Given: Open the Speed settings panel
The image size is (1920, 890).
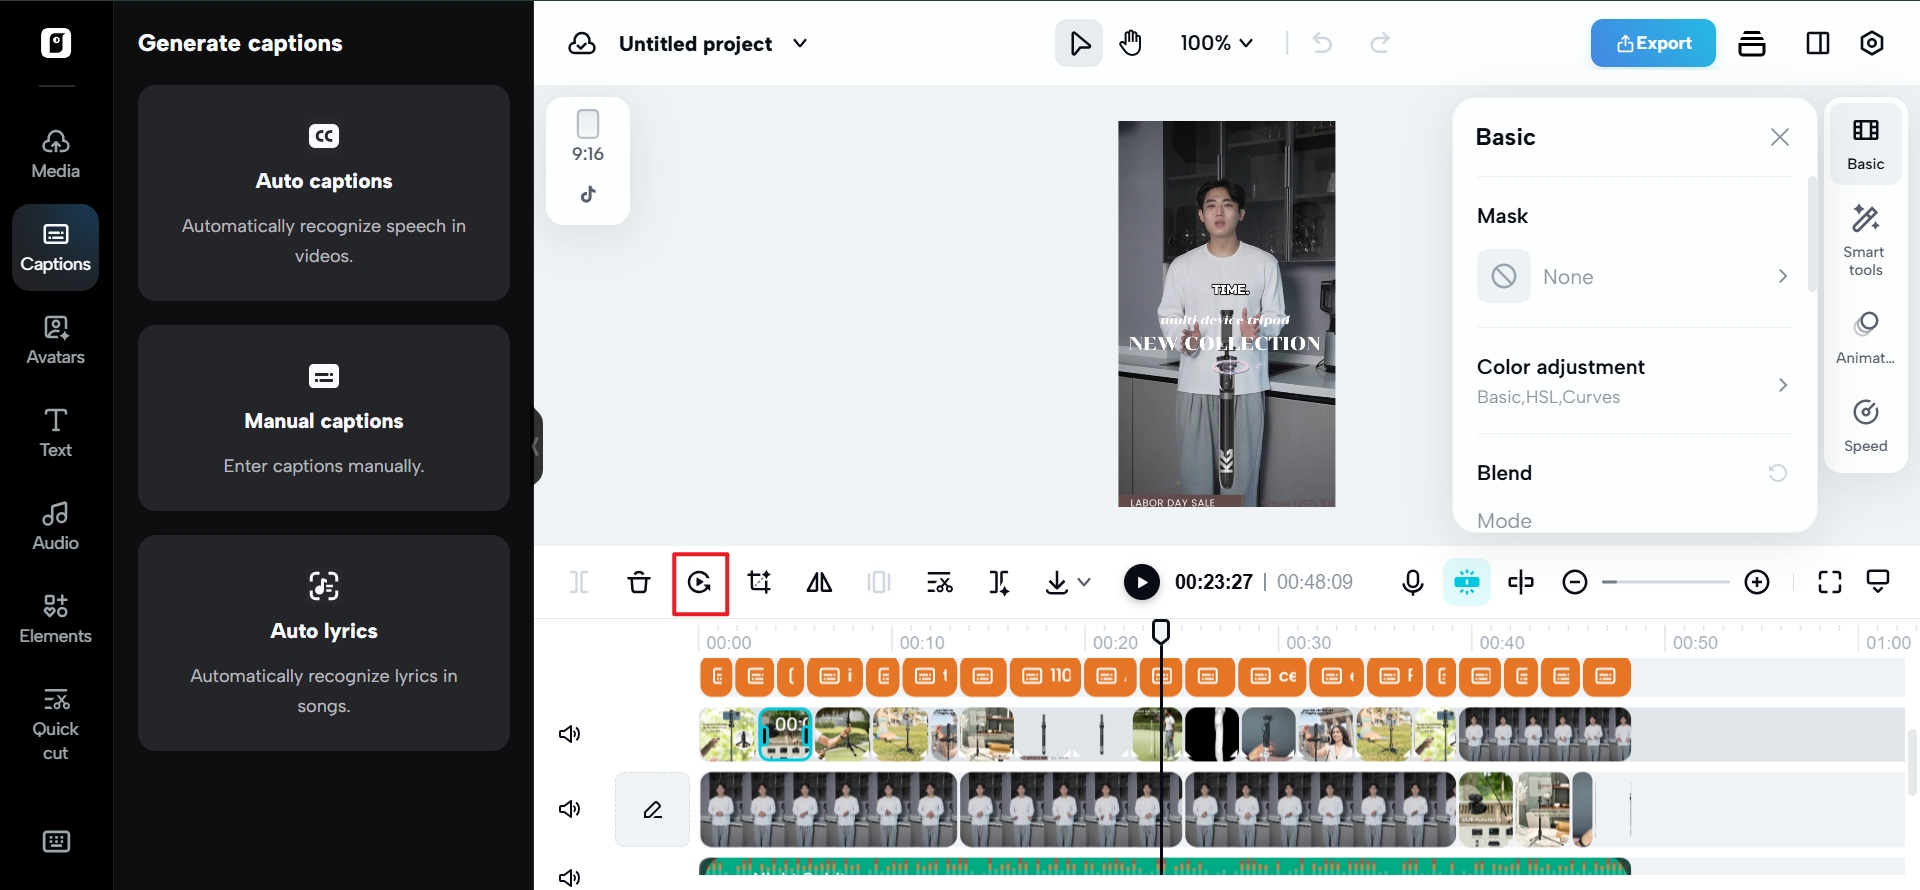Looking at the screenshot, I should click(1865, 425).
